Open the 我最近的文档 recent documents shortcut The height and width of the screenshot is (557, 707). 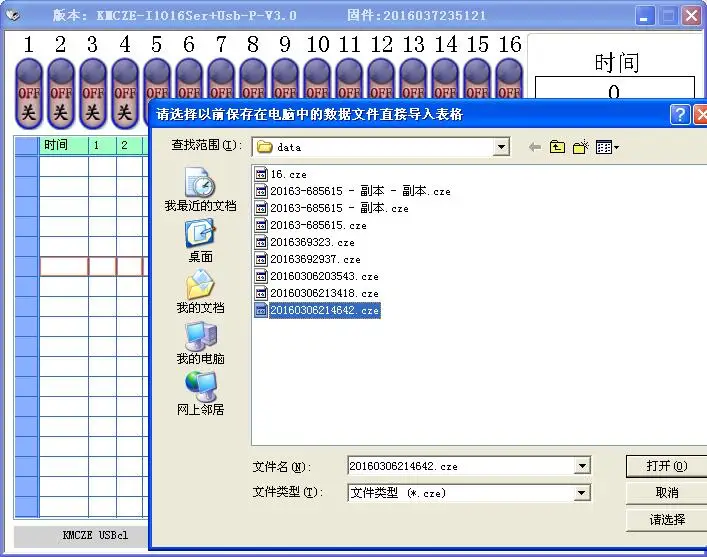pos(200,189)
